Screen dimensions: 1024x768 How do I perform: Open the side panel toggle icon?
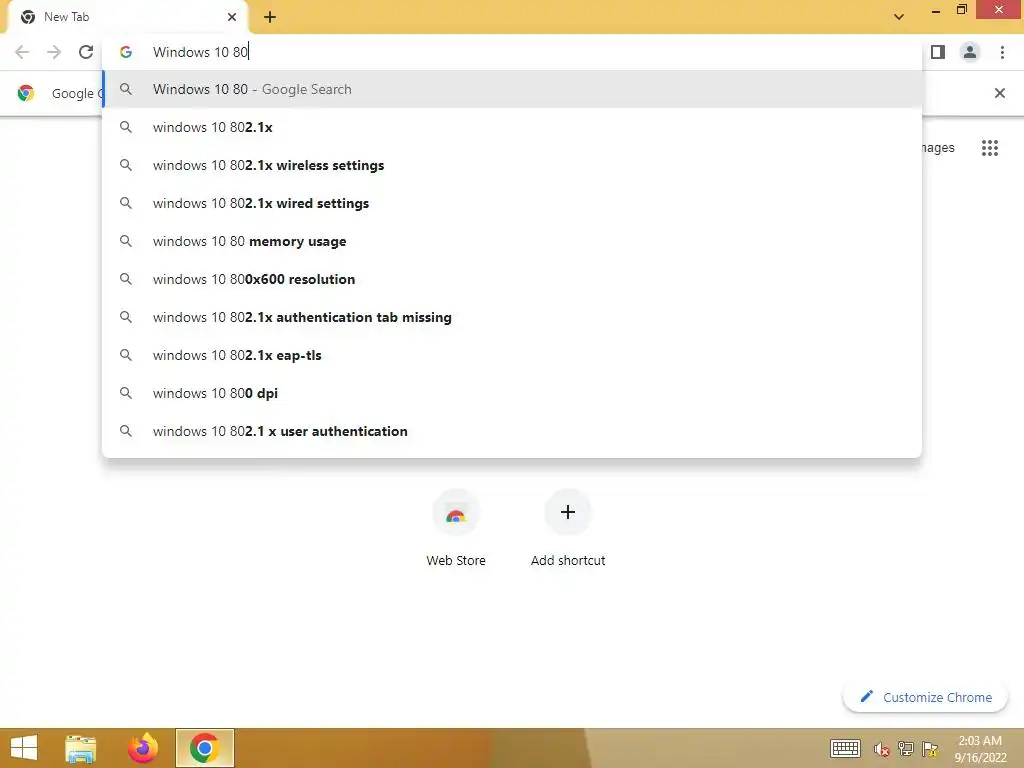[x=938, y=52]
